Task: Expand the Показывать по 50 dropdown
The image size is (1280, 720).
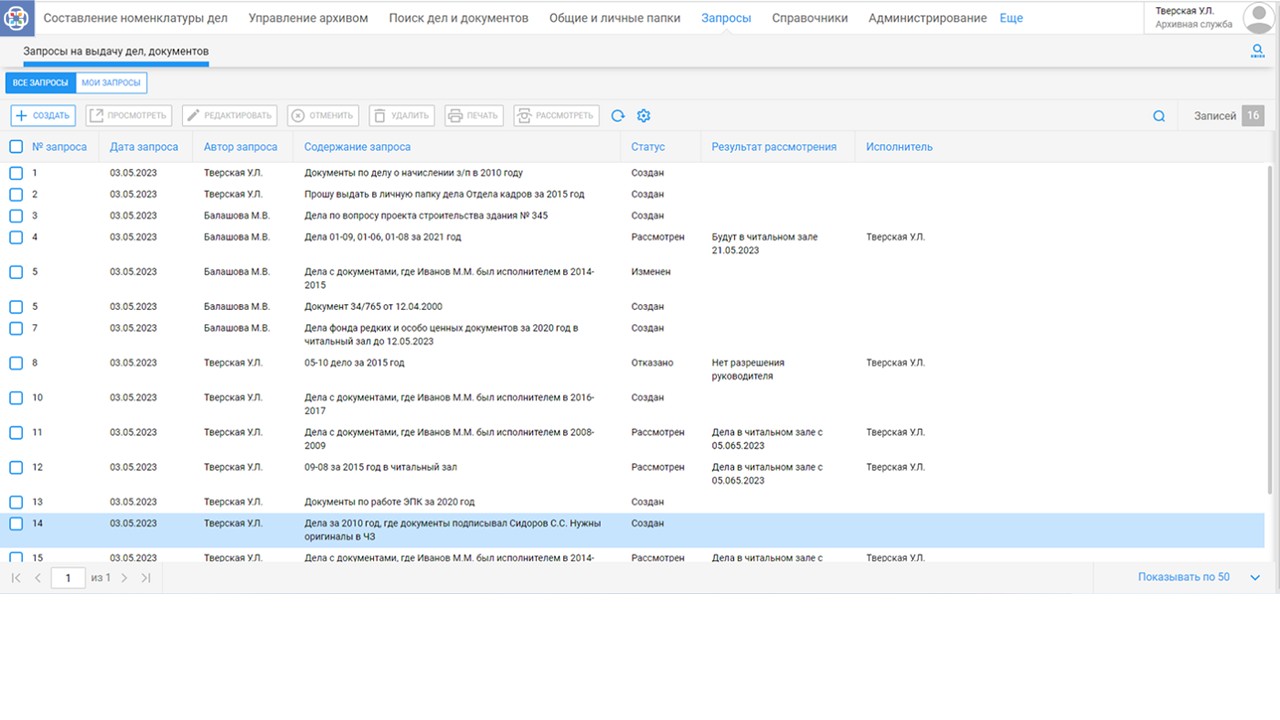Action: (x=1256, y=578)
